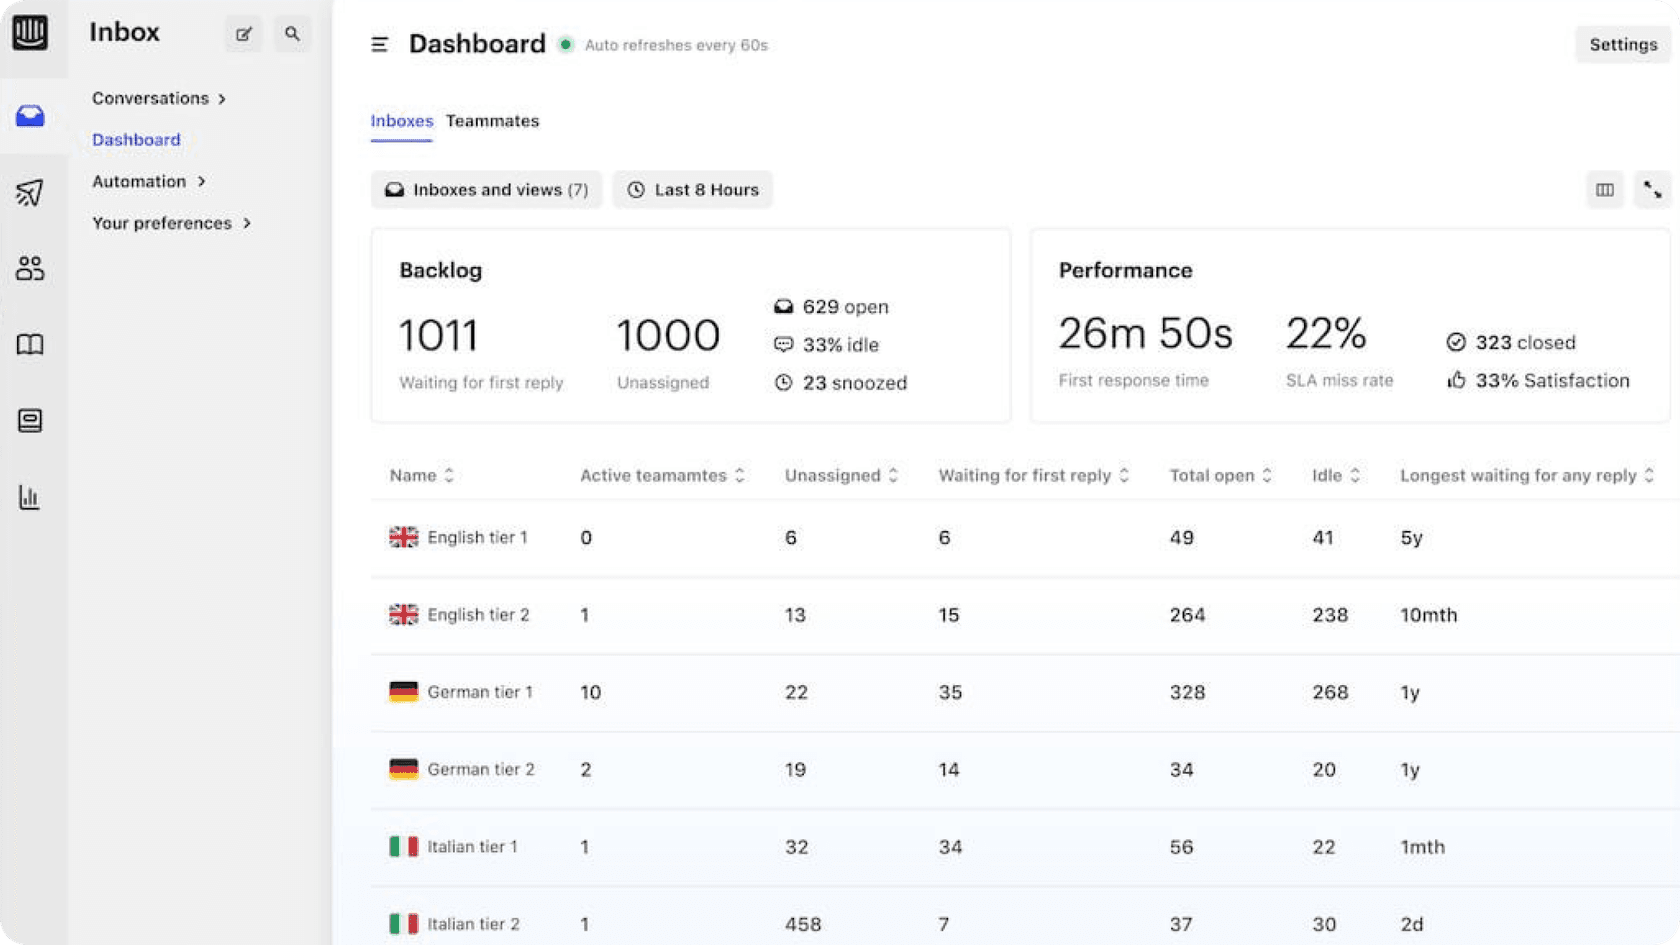Click the 2d longest waiting cell
1680x945 pixels.
[x=1411, y=924]
